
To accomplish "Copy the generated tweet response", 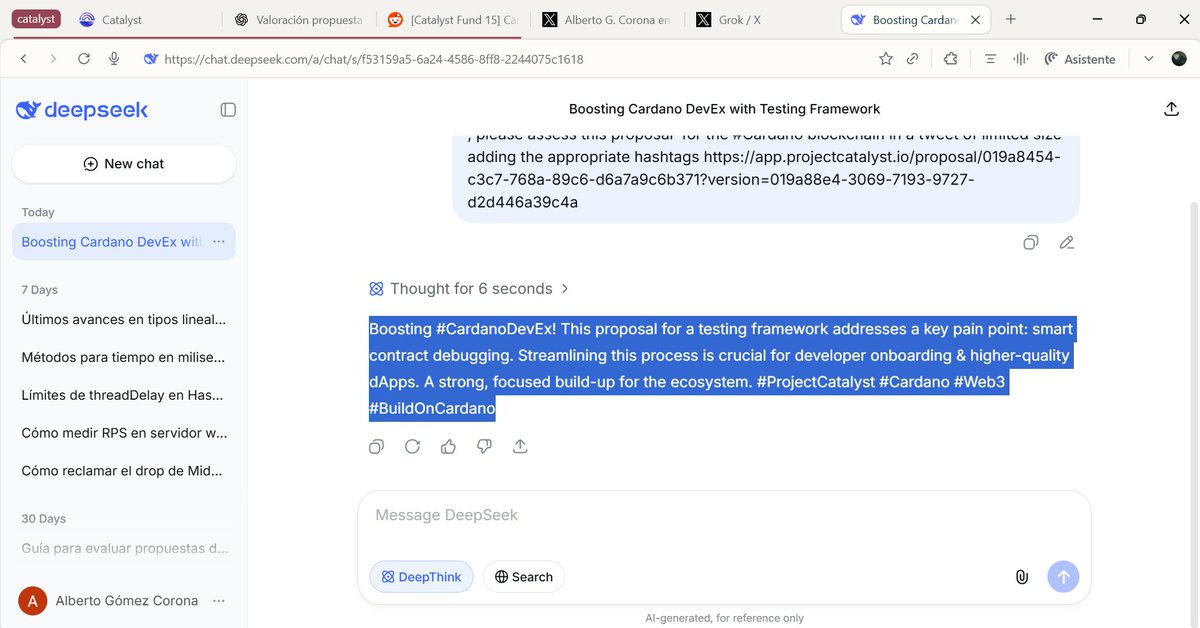I will (376, 446).
